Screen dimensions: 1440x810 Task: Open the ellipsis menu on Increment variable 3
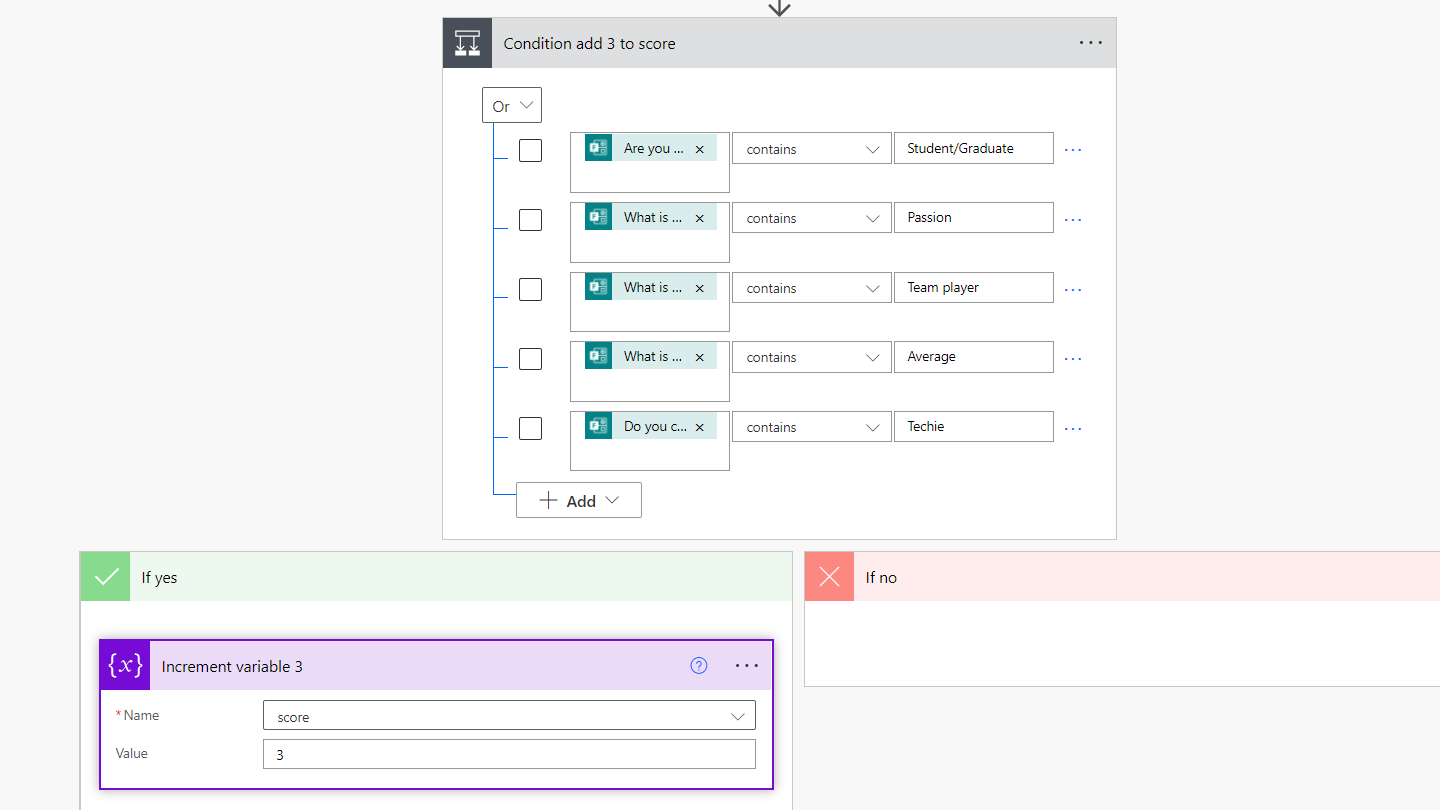coord(746,665)
